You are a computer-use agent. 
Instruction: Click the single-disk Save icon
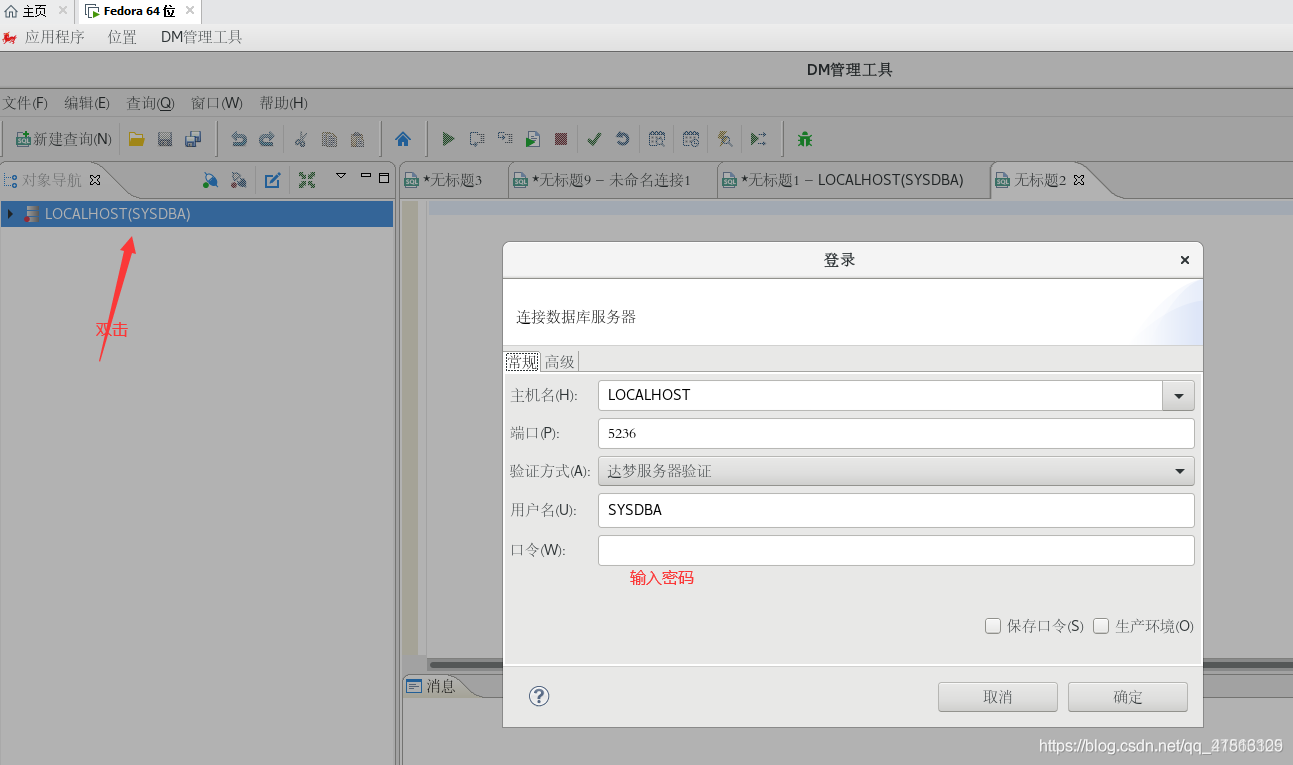tap(165, 139)
